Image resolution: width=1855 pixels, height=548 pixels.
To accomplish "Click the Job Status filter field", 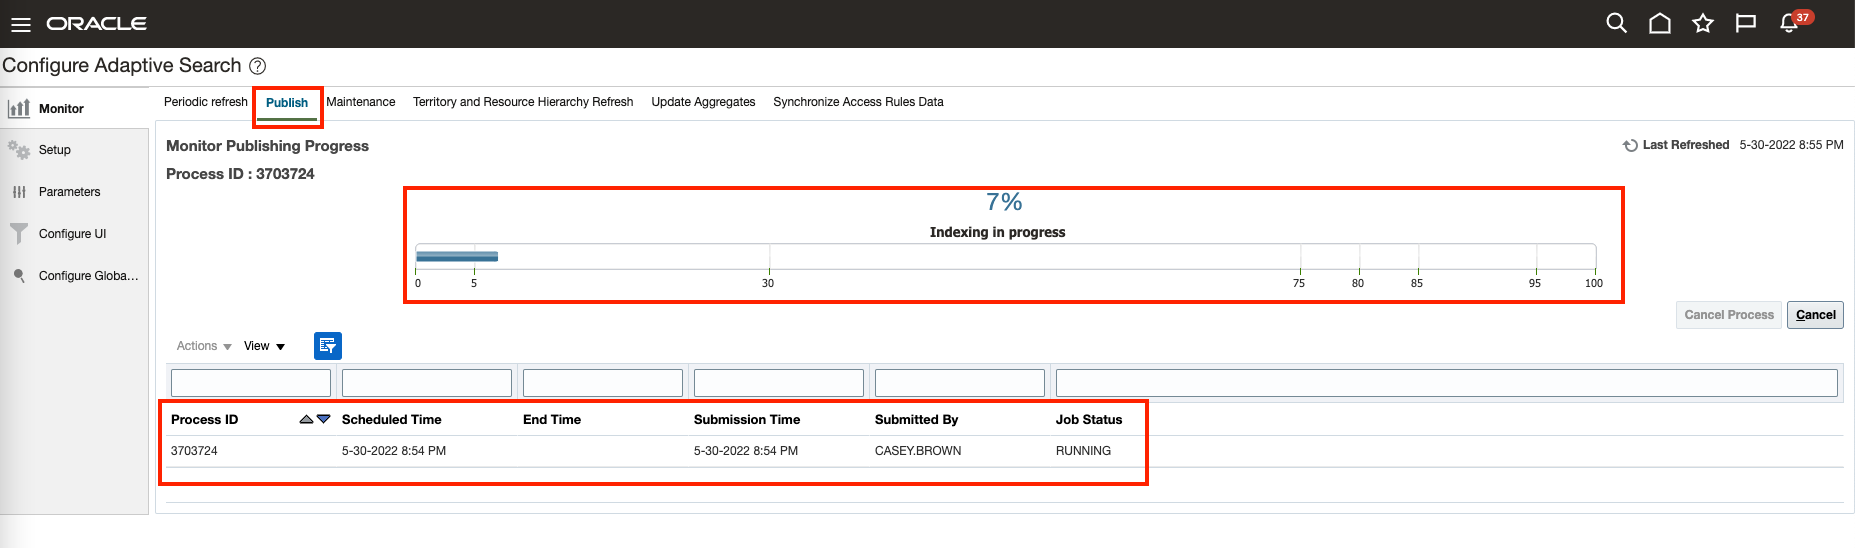I will pos(1447,383).
